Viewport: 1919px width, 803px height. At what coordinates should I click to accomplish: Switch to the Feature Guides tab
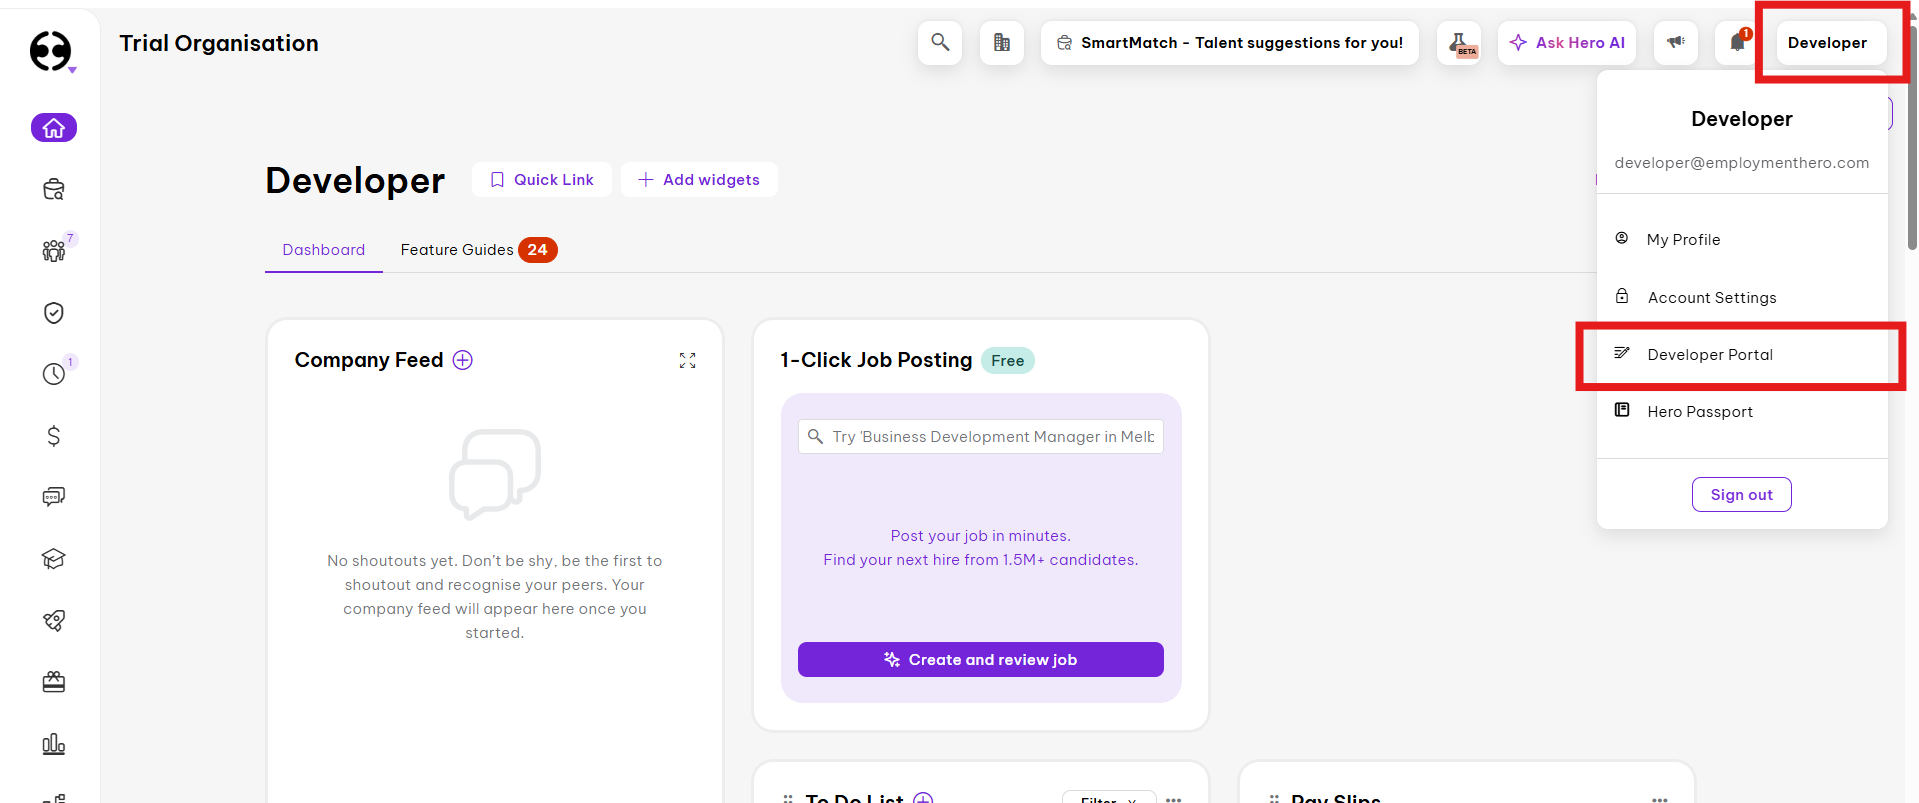(457, 250)
